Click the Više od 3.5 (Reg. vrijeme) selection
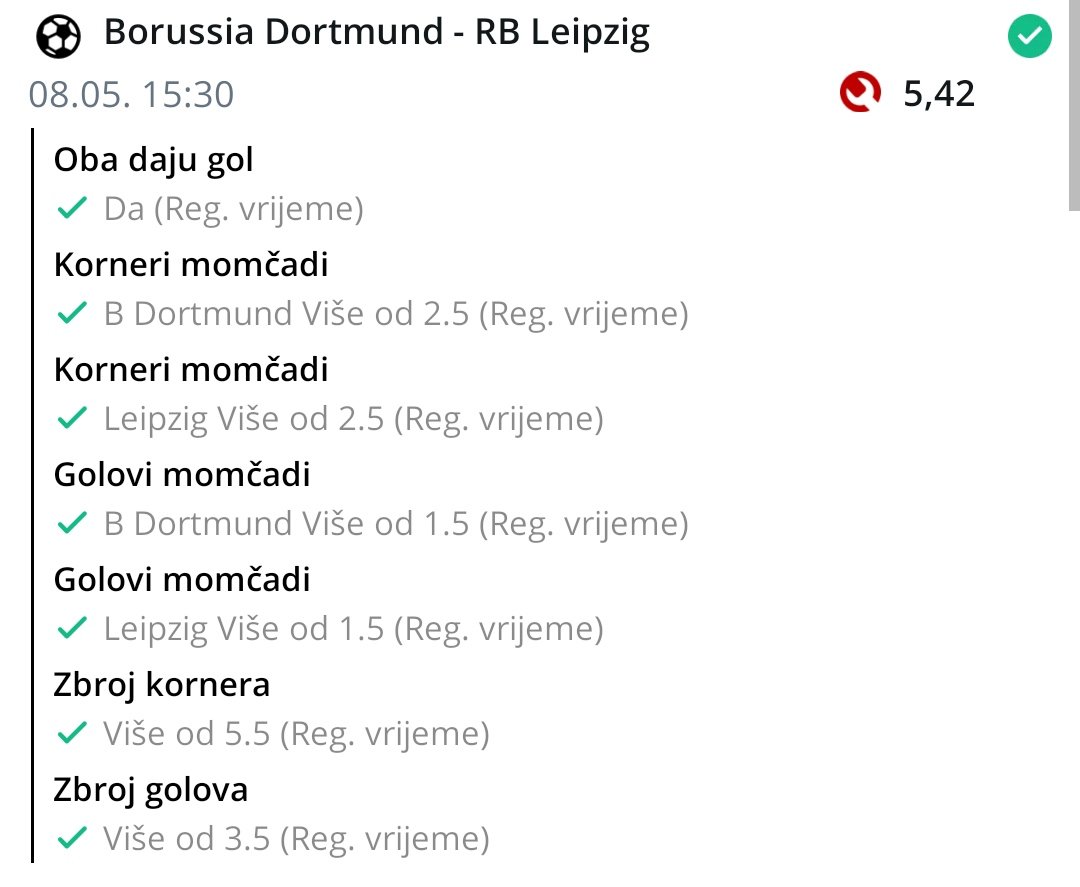This screenshot has width=1080, height=887. [296, 839]
